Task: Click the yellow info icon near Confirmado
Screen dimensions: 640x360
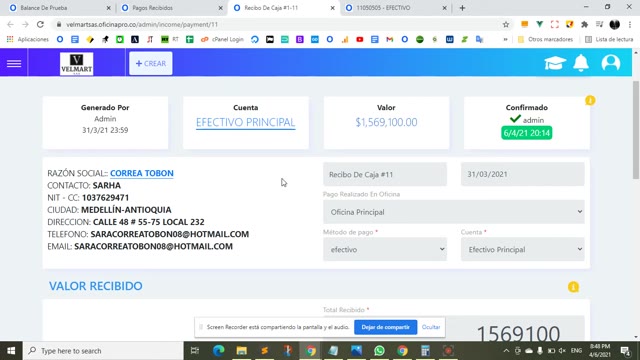Action: (590, 100)
